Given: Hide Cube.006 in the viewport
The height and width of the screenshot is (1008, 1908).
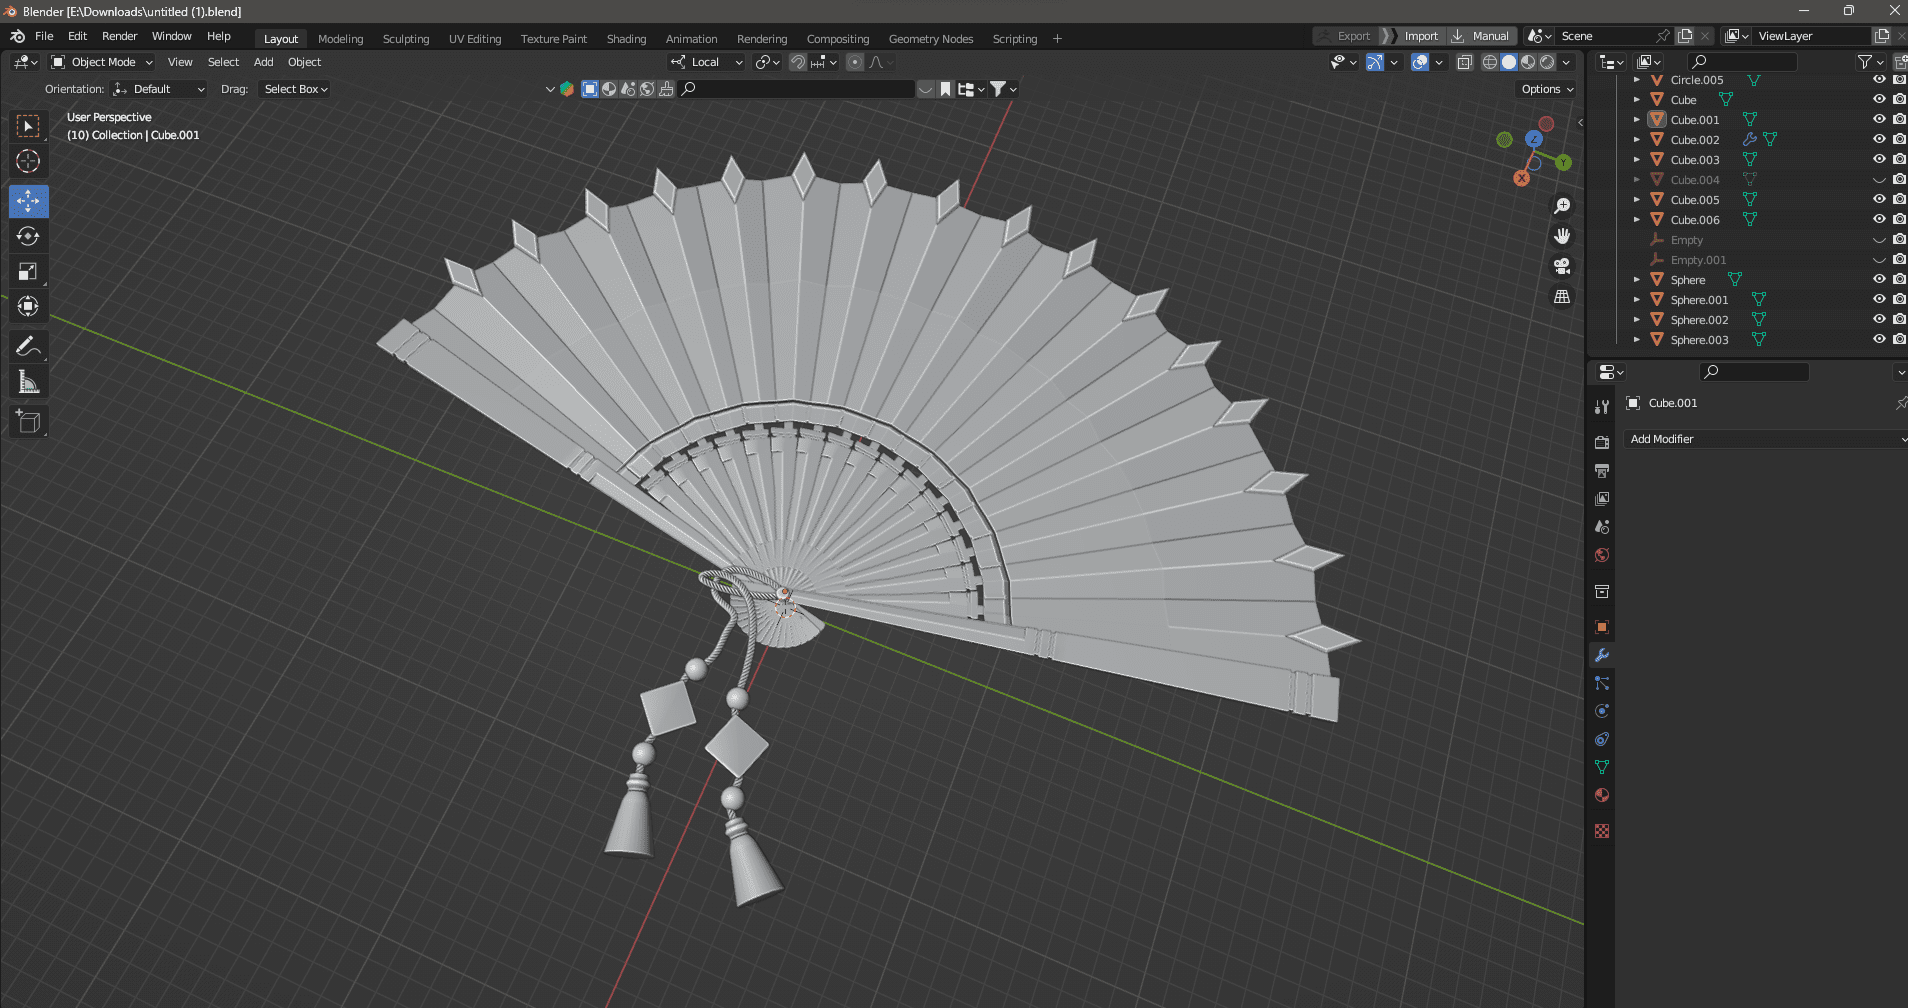Looking at the screenshot, I should point(1879,219).
